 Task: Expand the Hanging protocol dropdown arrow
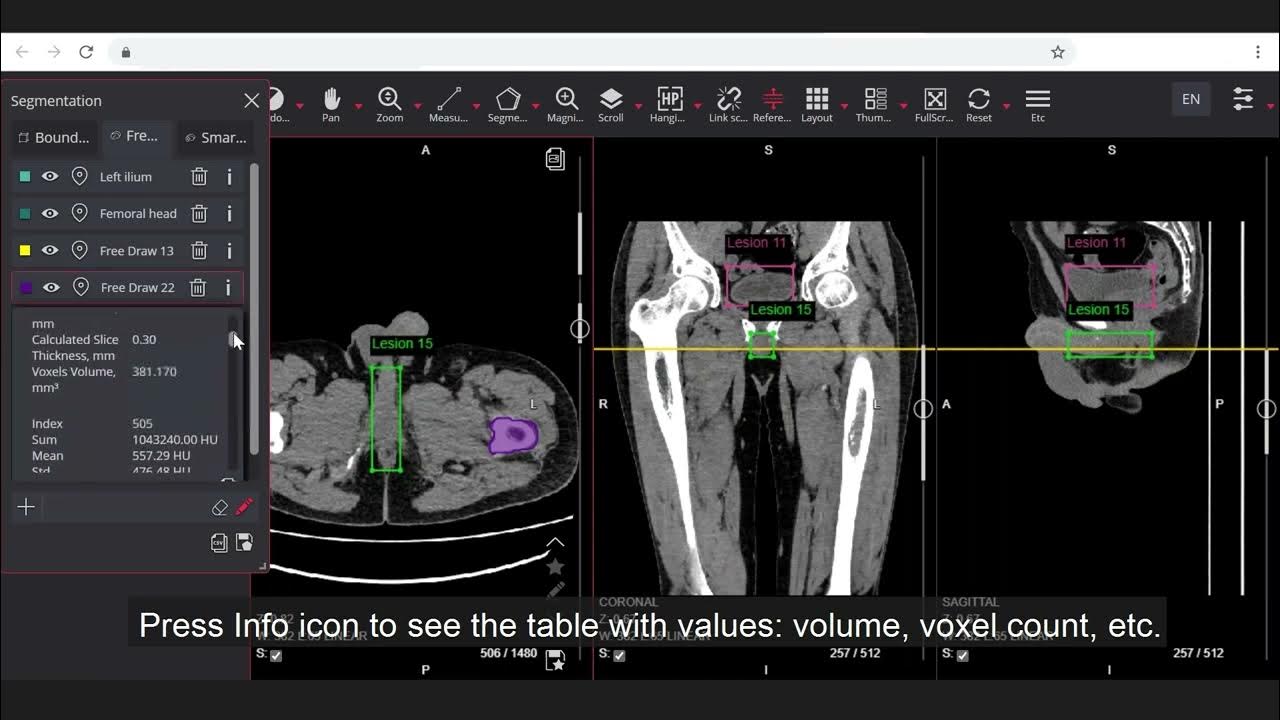[x=697, y=106]
